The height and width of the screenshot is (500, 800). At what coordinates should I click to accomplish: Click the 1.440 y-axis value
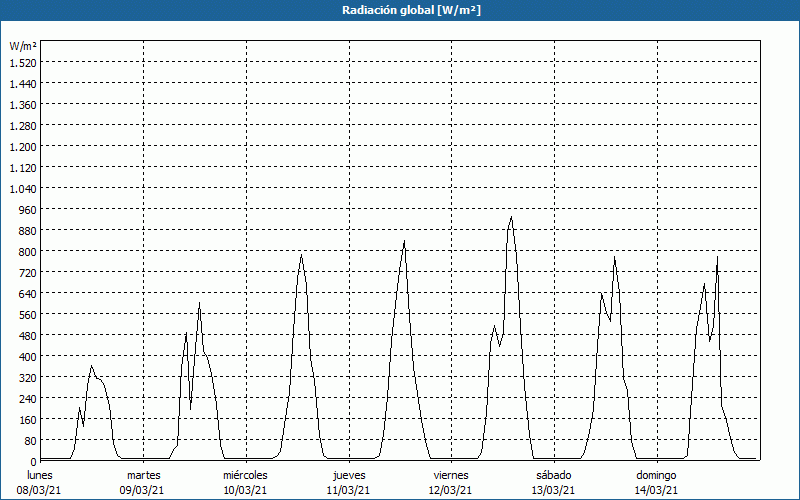[23, 83]
